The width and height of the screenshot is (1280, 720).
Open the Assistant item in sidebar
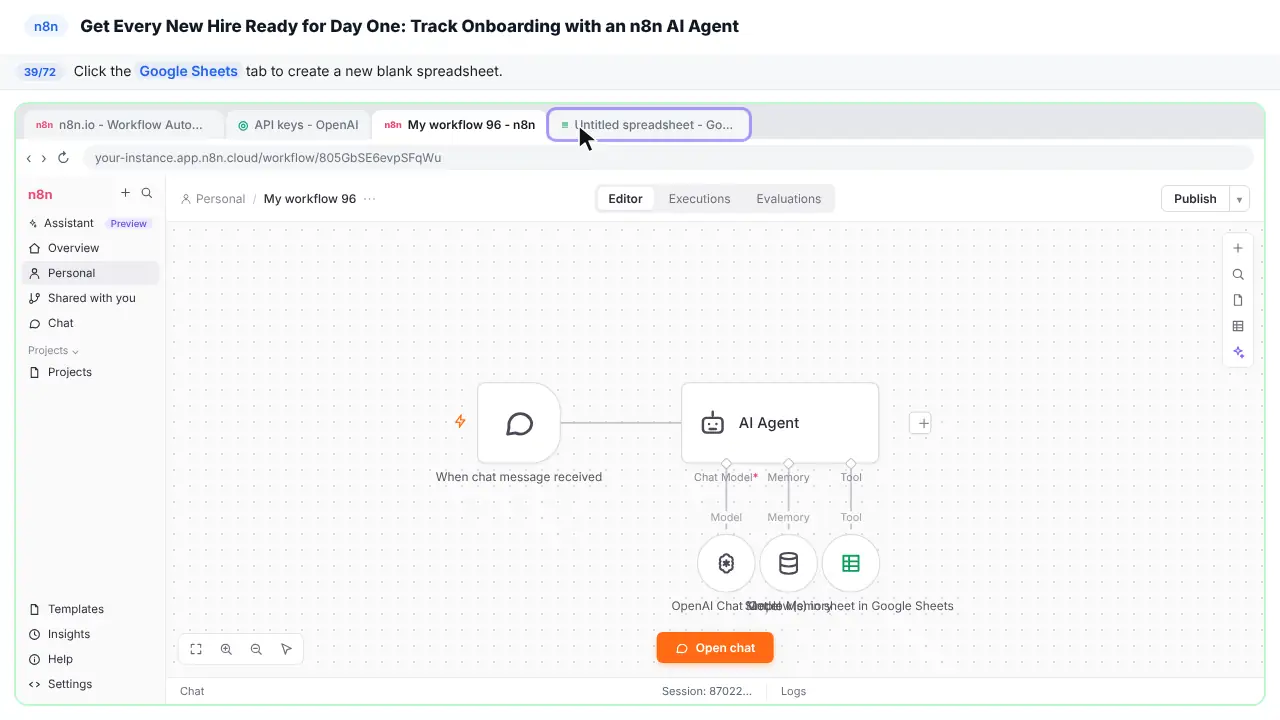(x=90, y=223)
